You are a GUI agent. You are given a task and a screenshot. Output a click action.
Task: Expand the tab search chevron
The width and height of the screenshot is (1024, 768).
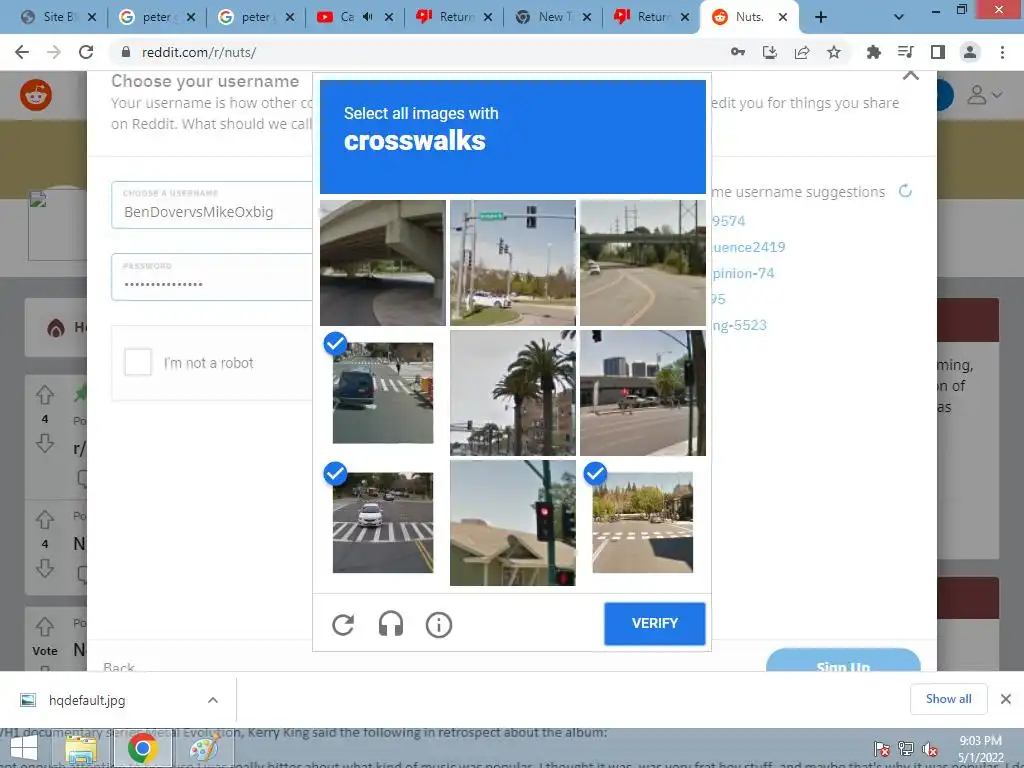tap(899, 17)
